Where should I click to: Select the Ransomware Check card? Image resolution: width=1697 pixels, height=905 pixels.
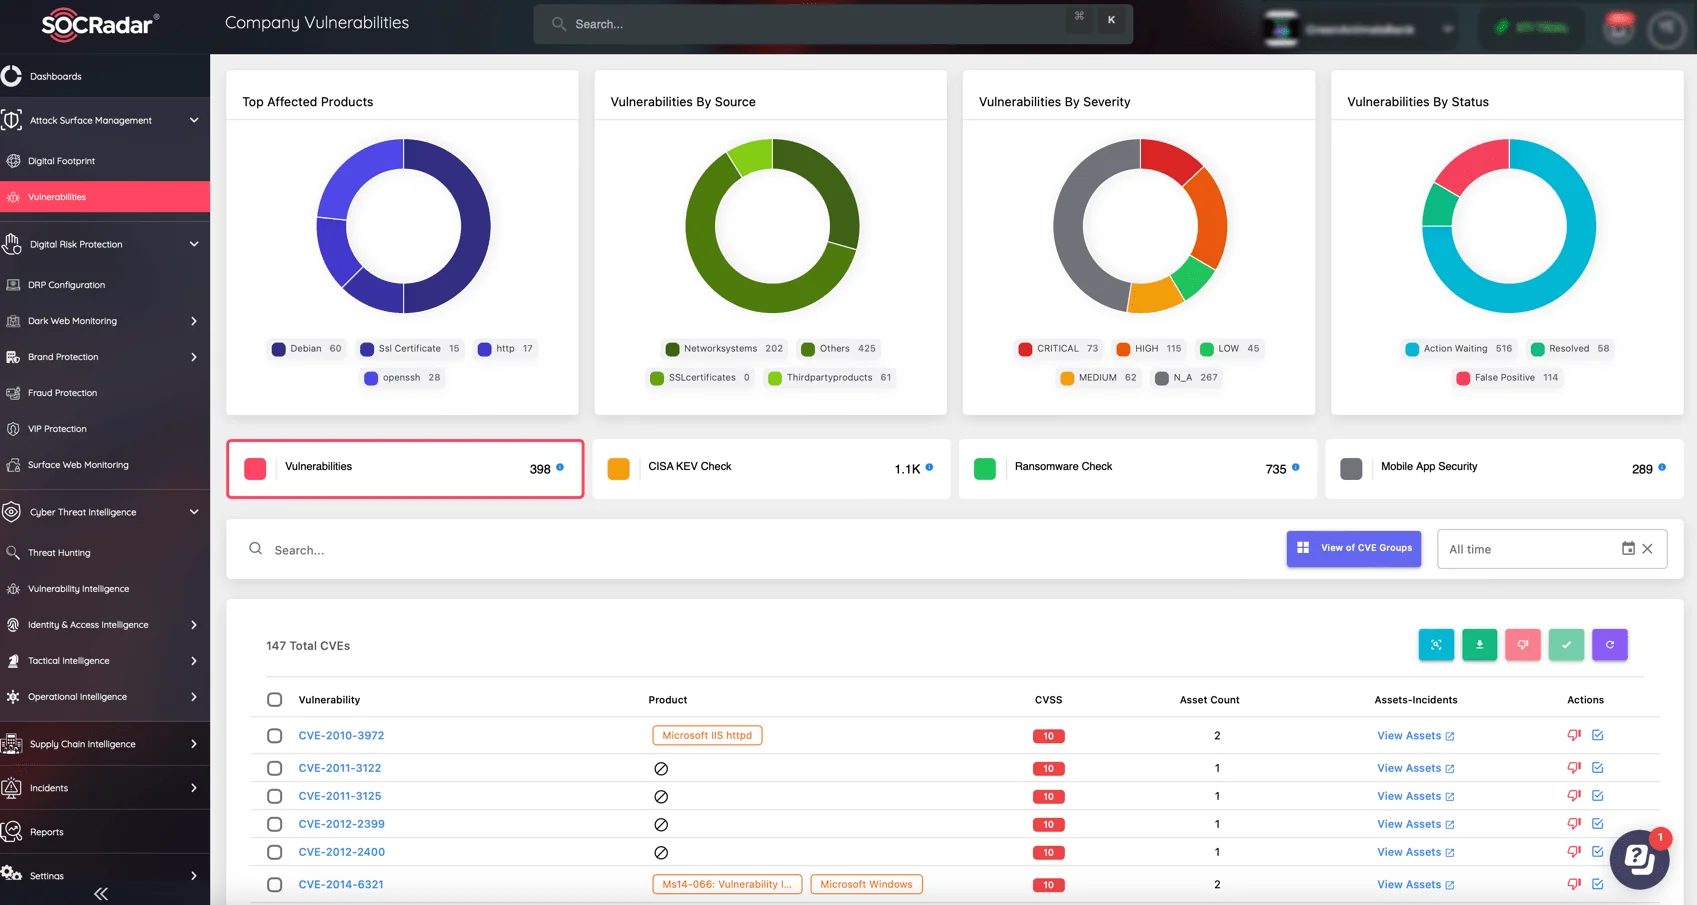pyautogui.click(x=1138, y=468)
